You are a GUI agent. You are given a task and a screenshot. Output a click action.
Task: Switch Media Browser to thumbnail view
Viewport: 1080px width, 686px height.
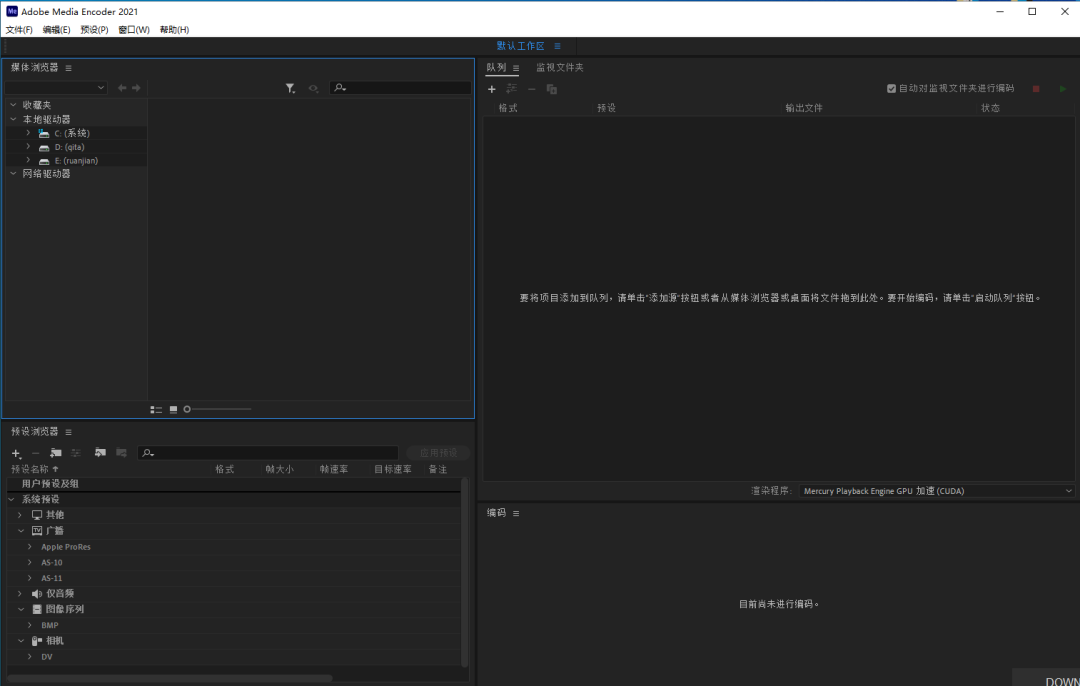click(174, 410)
